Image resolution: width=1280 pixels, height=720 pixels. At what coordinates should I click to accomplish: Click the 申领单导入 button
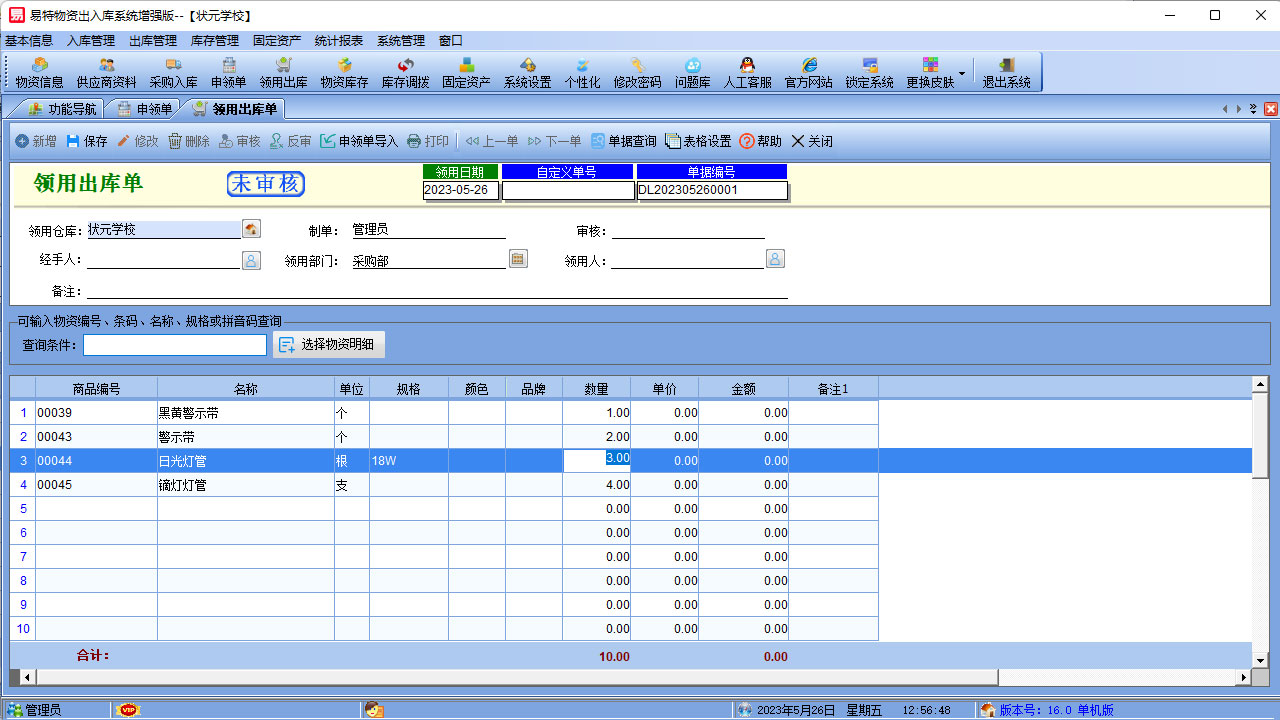(x=358, y=141)
